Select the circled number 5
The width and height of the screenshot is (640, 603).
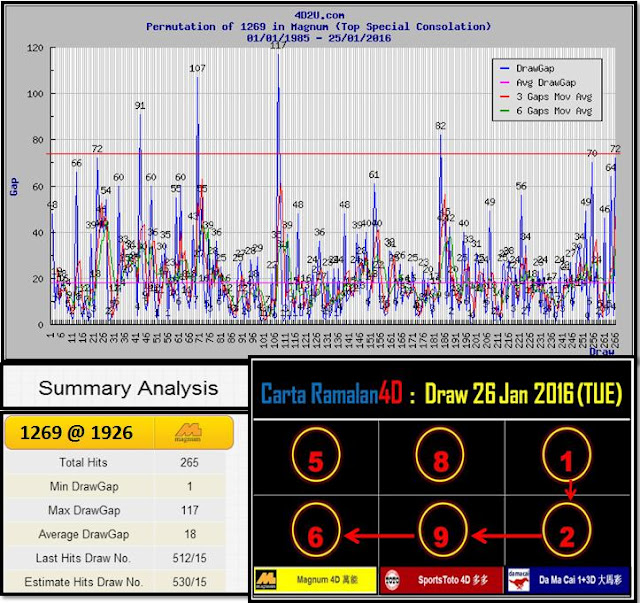(316, 456)
